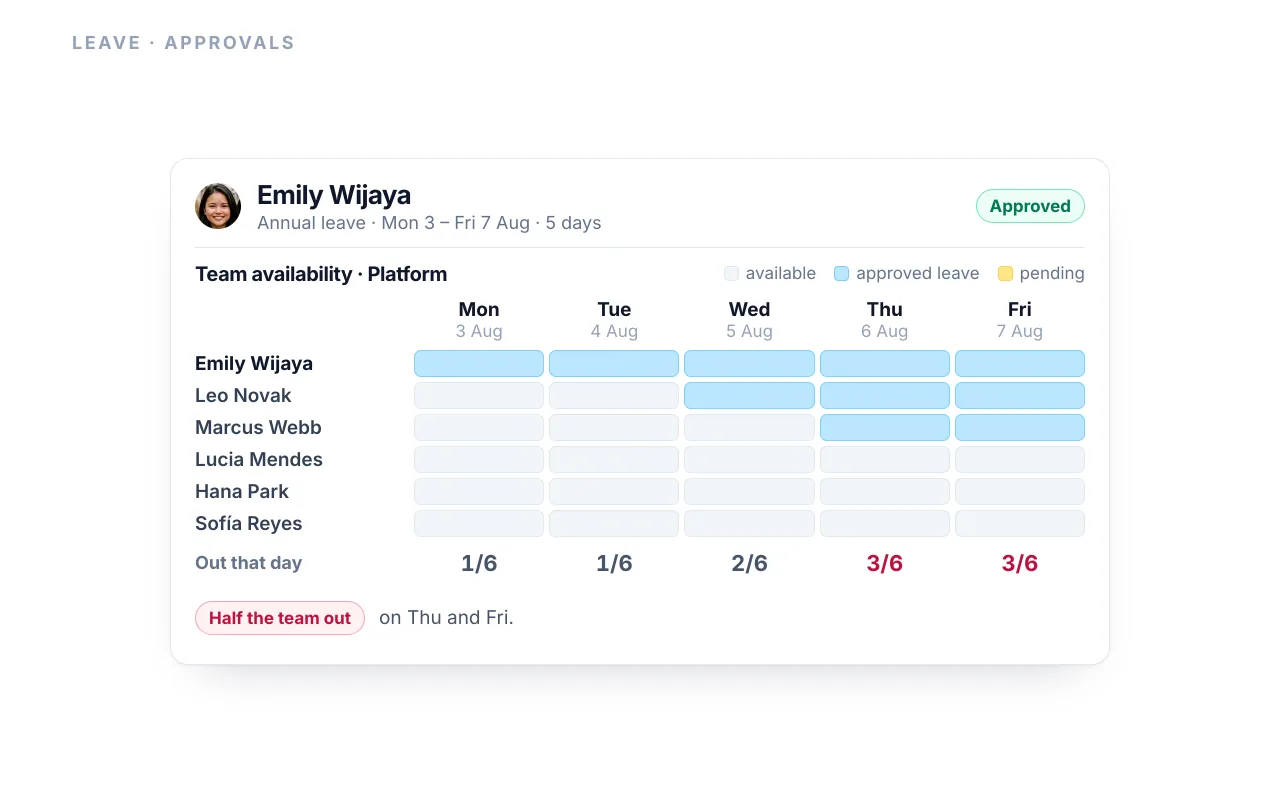This screenshot has height=800, width=1280.
Task: Click Emily Wijaya's row name in table
Action: 254,363
